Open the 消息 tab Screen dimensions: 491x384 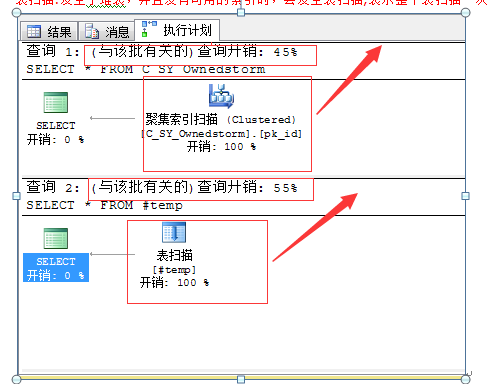107,32
